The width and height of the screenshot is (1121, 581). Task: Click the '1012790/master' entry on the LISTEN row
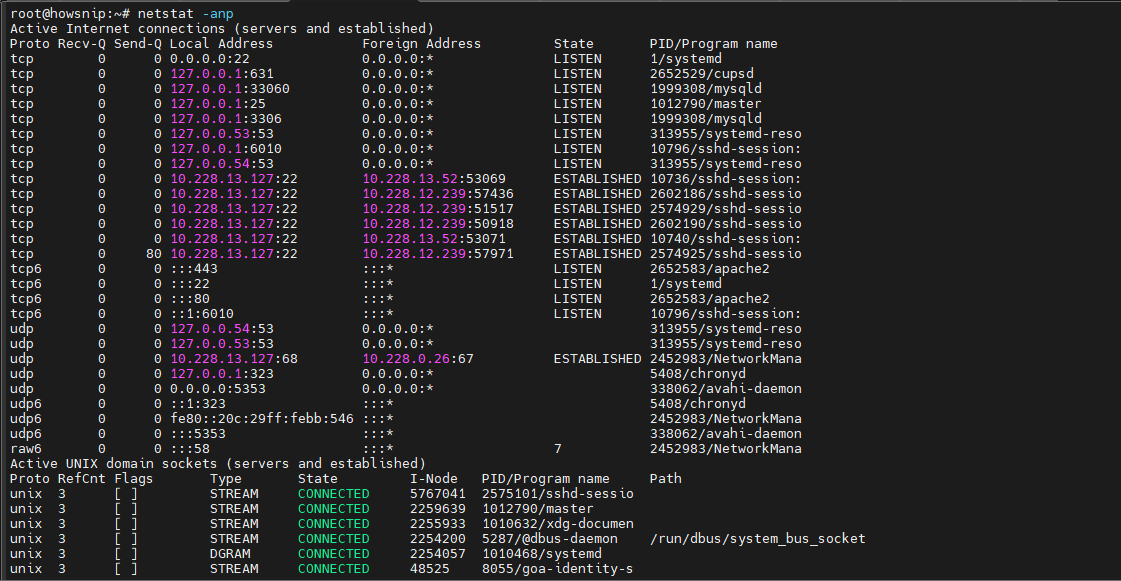pos(706,104)
